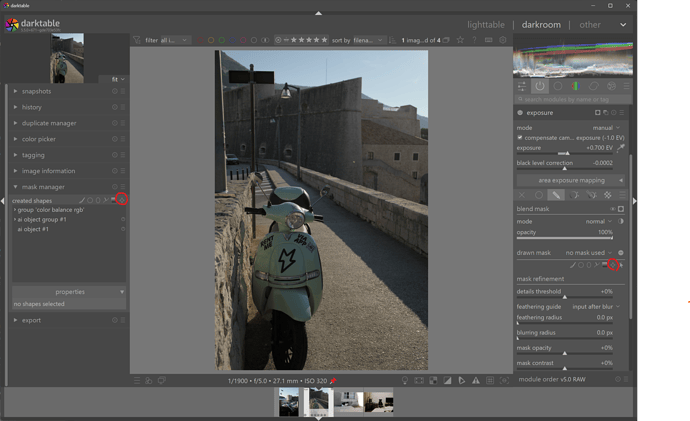Toggle the exposure module on/off switch
The height and width of the screenshot is (421, 690).
520,113
